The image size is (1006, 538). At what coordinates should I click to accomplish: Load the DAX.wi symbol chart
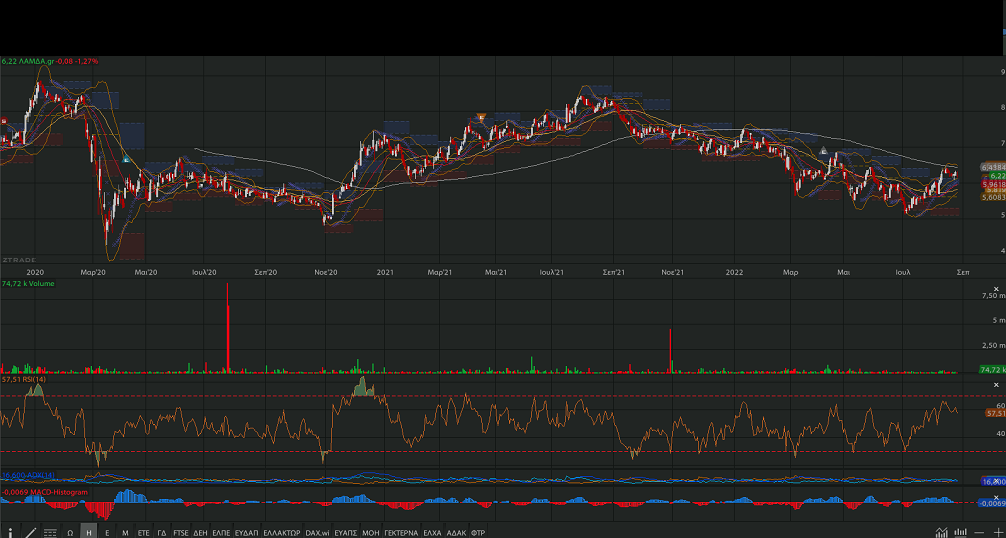coord(318,532)
